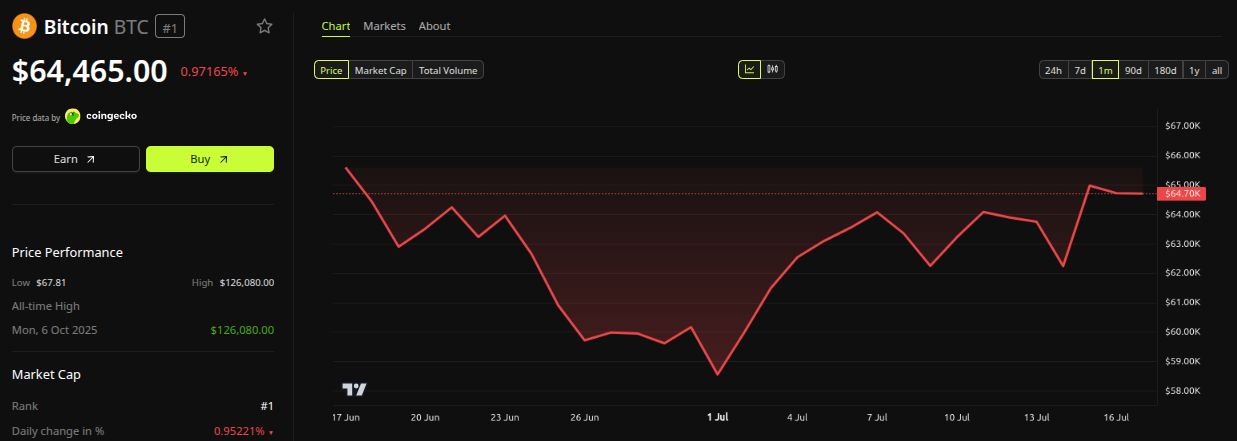Click the #1 rank badge beside BTC
The image size is (1237, 441).
point(170,27)
